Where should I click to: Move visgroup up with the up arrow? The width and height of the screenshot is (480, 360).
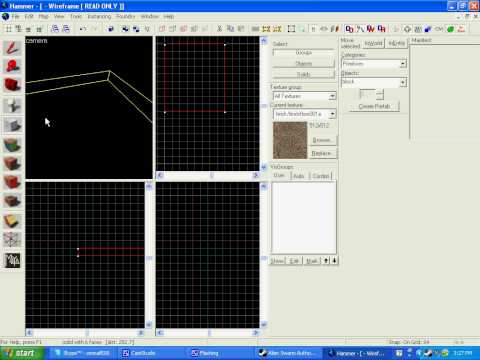click(326, 261)
